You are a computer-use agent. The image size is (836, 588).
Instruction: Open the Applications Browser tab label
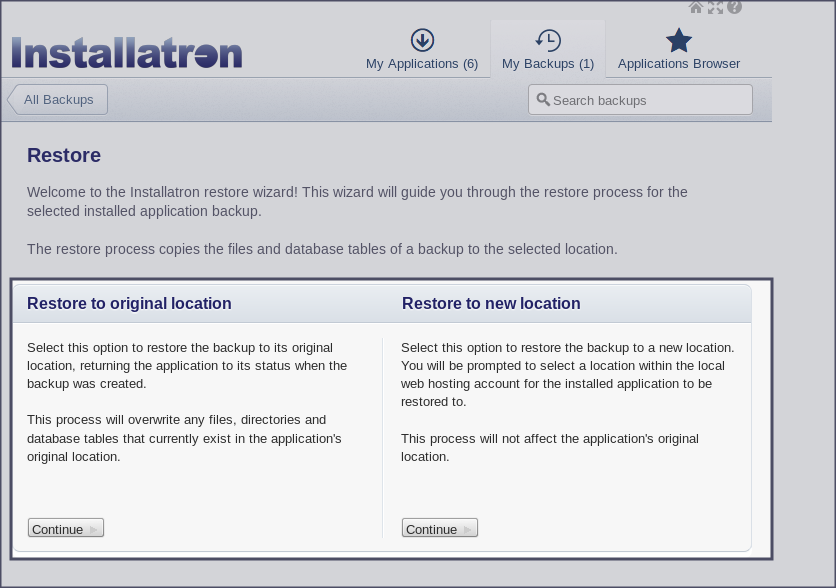tap(679, 64)
